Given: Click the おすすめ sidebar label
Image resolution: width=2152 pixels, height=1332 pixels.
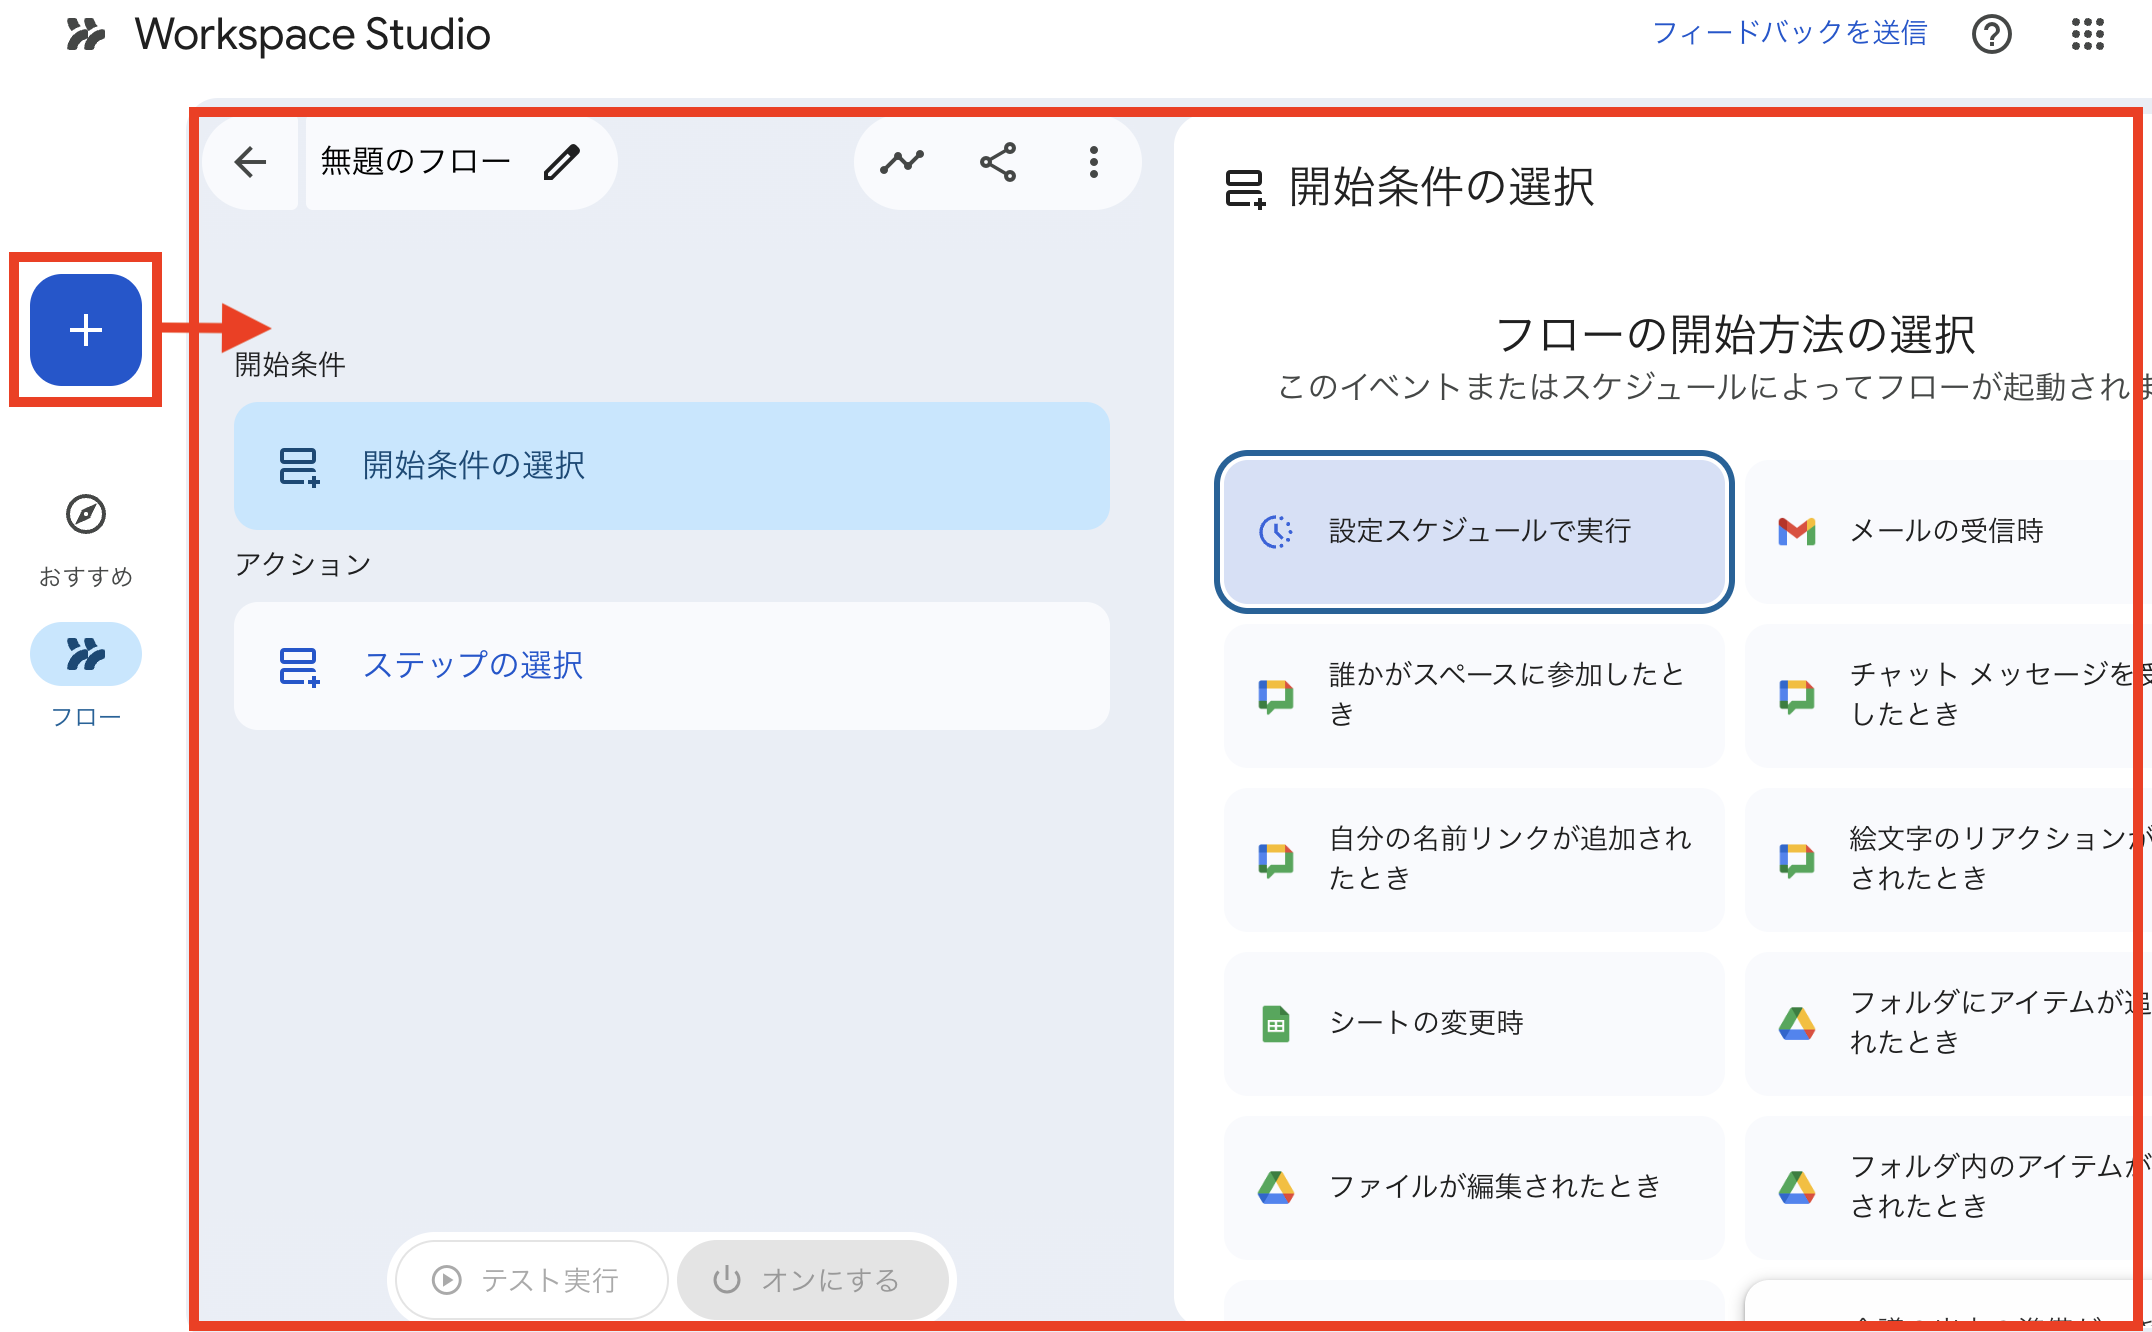Looking at the screenshot, I should (x=86, y=577).
